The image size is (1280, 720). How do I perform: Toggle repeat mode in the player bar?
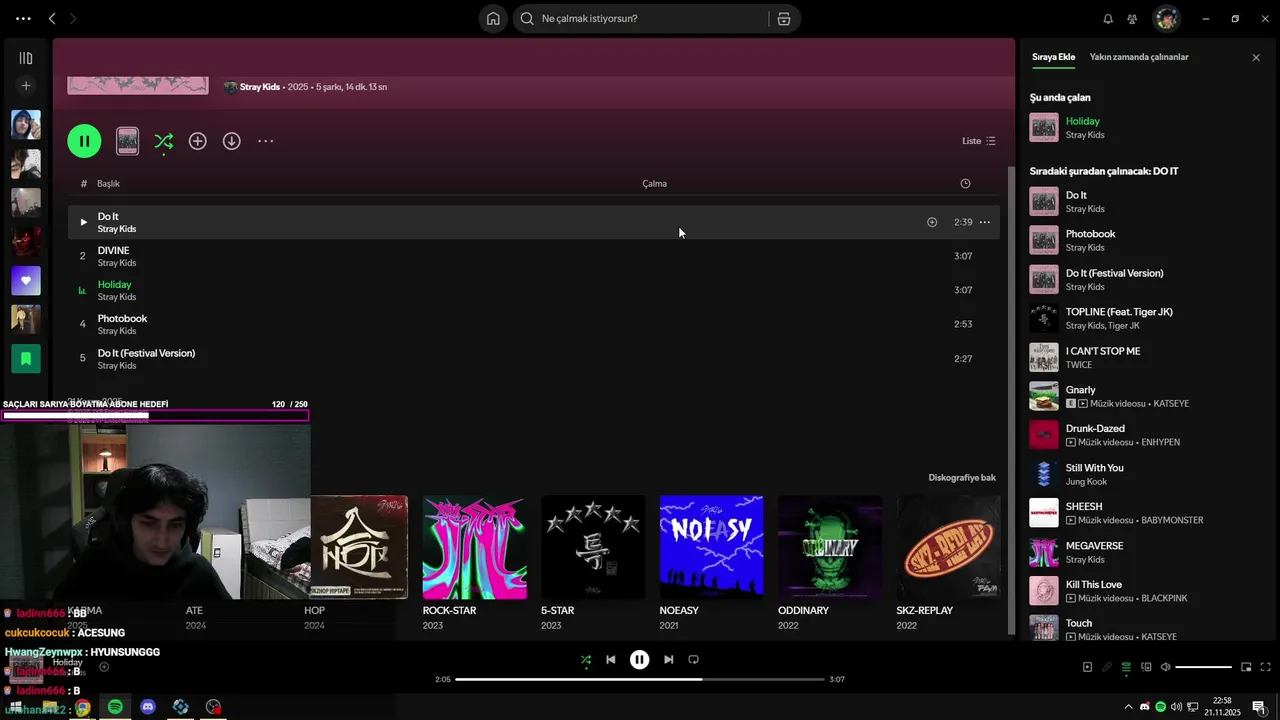pyautogui.click(x=694, y=659)
